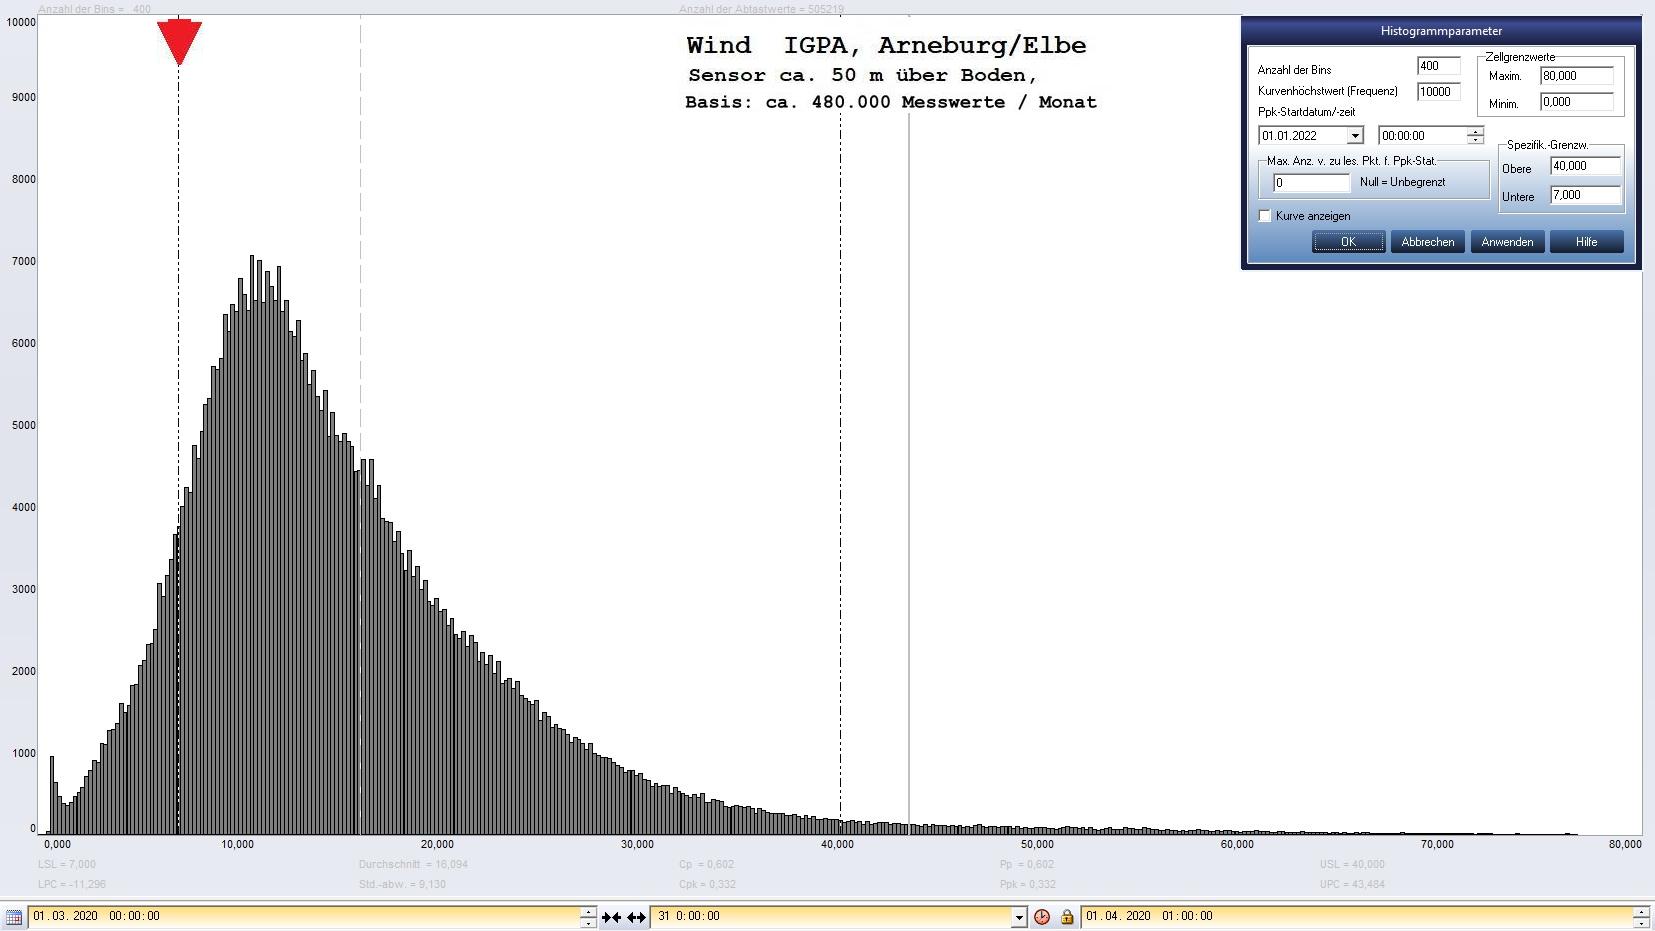Click the 'LPC = -11,296' statistic
The image size is (1655, 931).
(72, 885)
